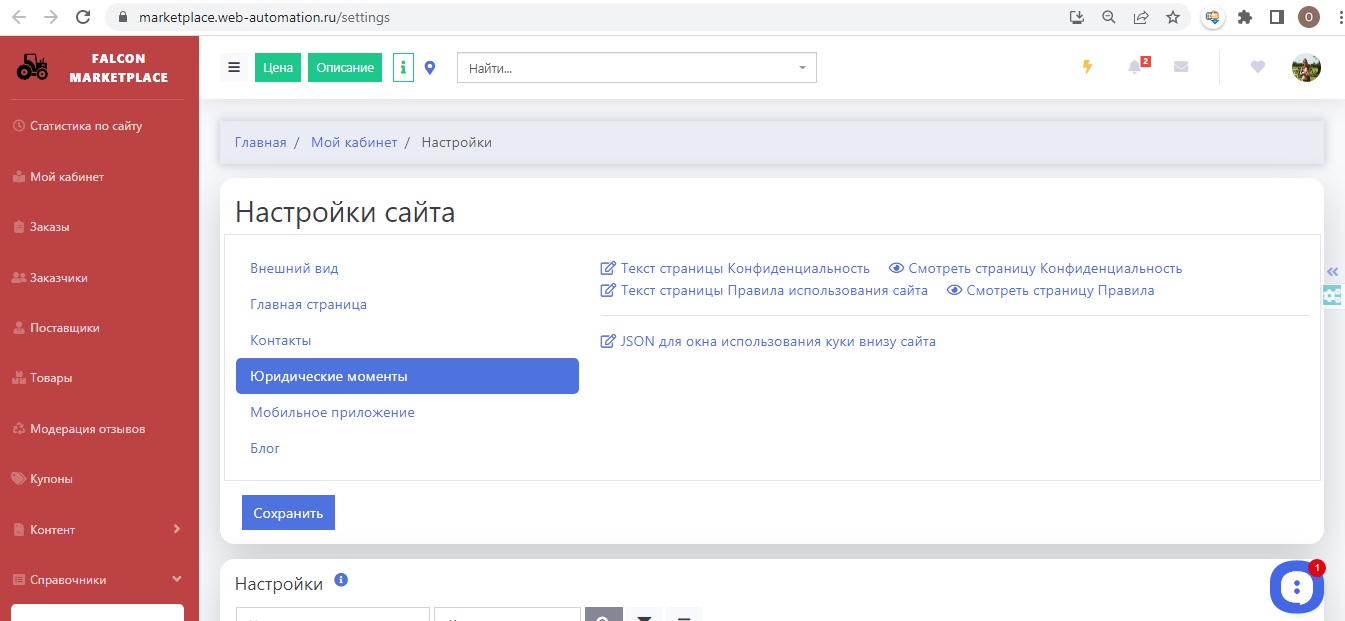
Task: Open the Найти search dropdown
Action: click(x=636, y=68)
